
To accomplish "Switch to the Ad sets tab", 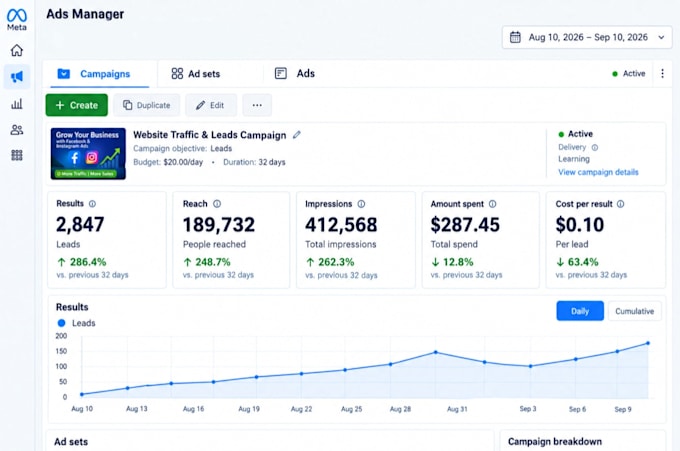I will pos(196,74).
